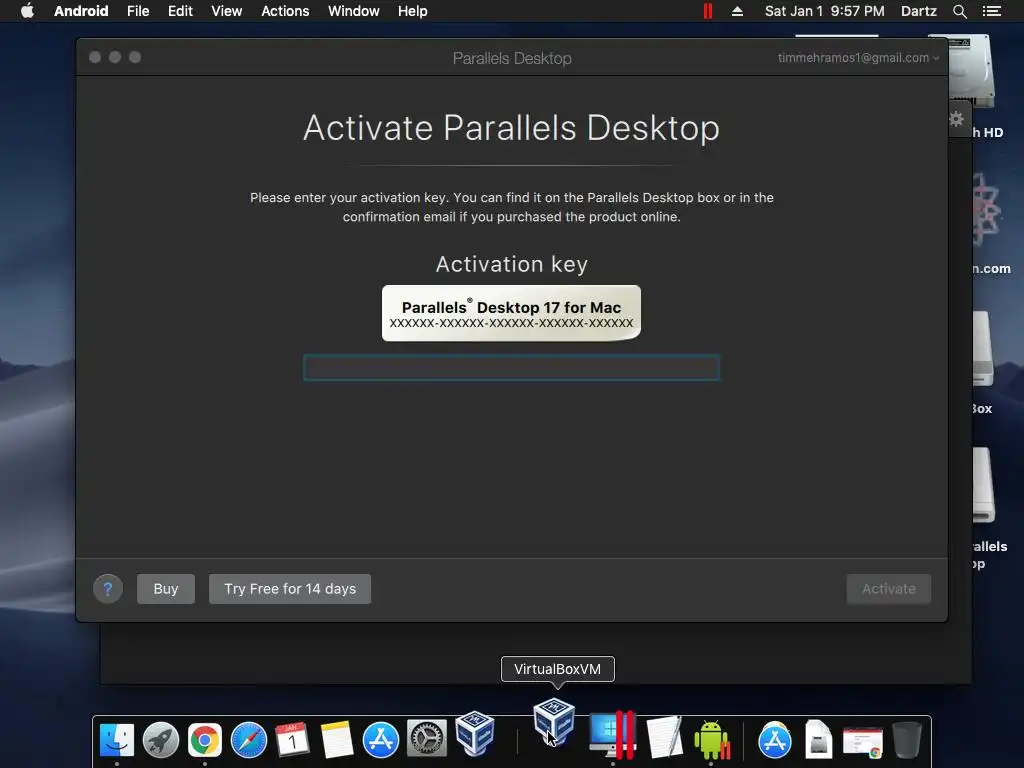Click the Activate button

889,589
